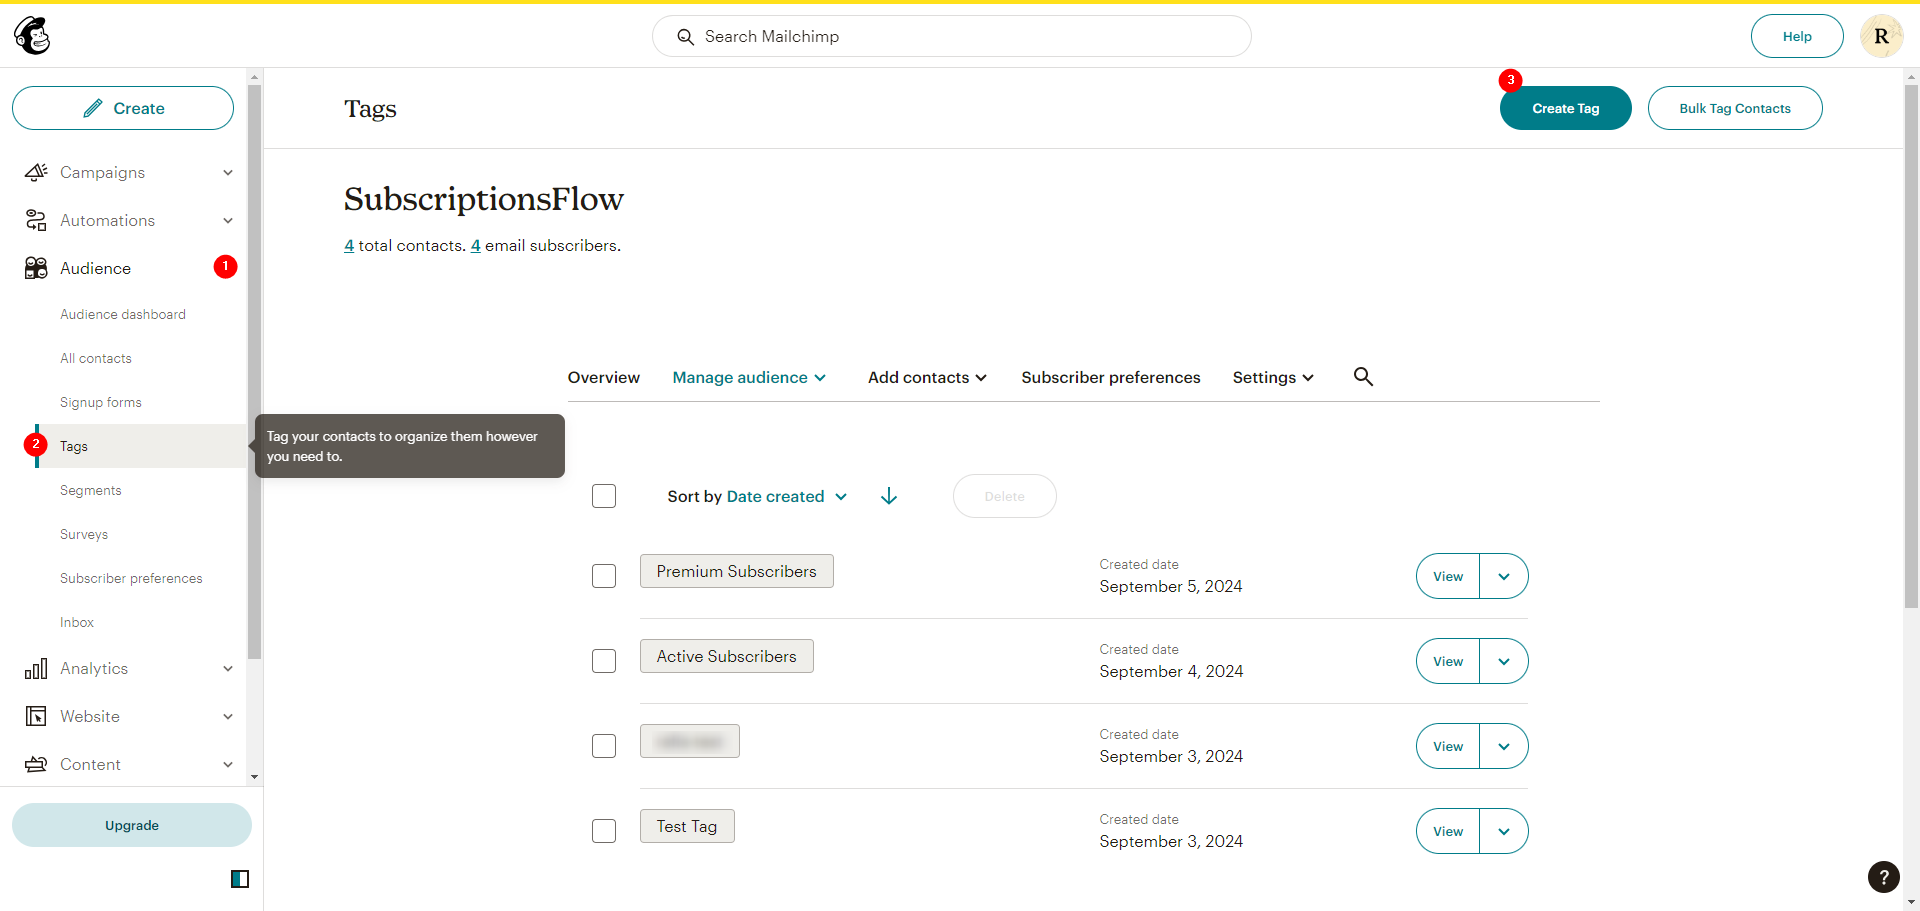The width and height of the screenshot is (1920, 911).
Task: Open the question mark help bubble
Action: [1884, 877]
